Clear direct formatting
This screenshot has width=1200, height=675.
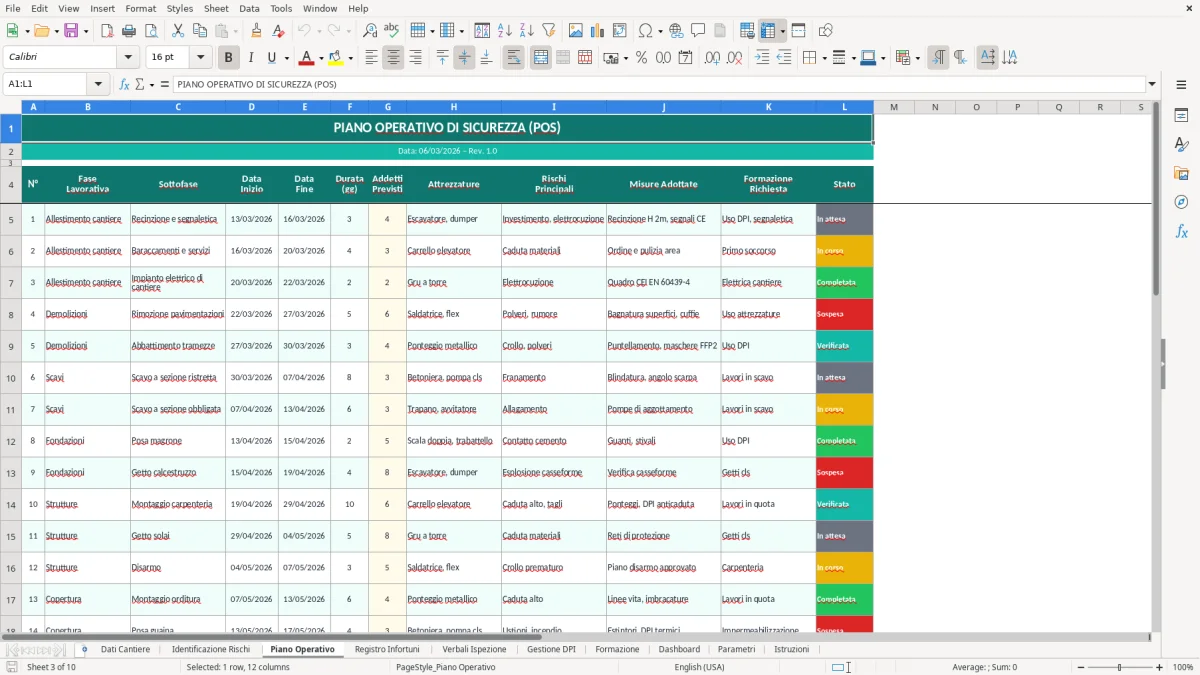pos(278,31)
